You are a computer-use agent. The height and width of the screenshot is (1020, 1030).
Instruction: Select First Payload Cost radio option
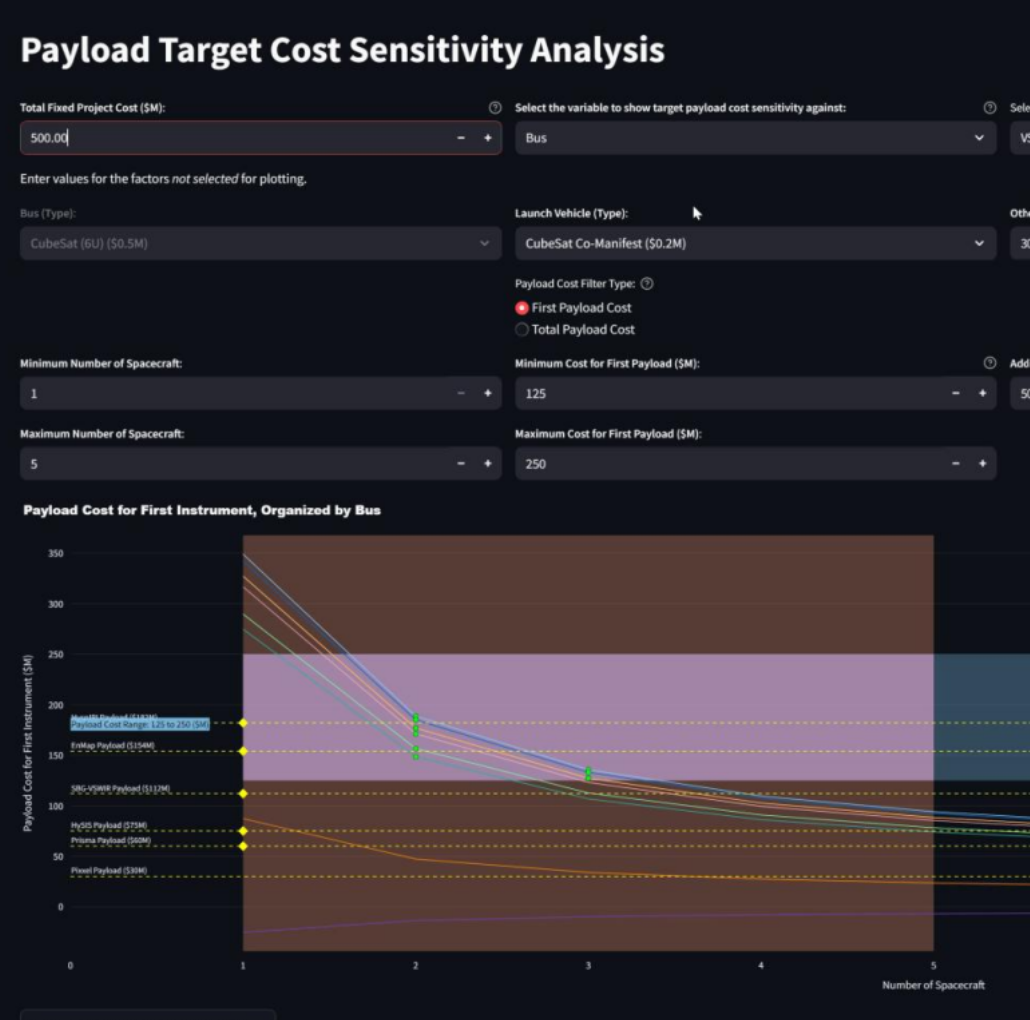(522, 308)
